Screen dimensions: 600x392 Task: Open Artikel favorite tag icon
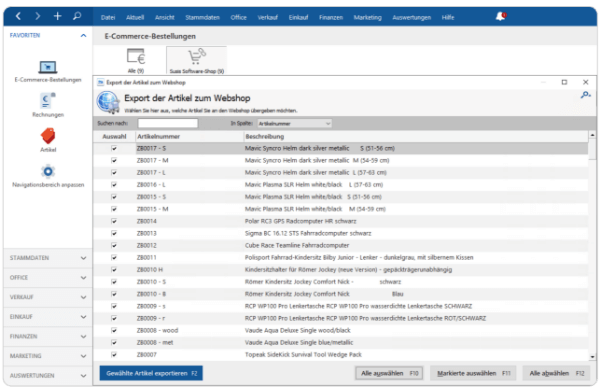coord(48,136)
